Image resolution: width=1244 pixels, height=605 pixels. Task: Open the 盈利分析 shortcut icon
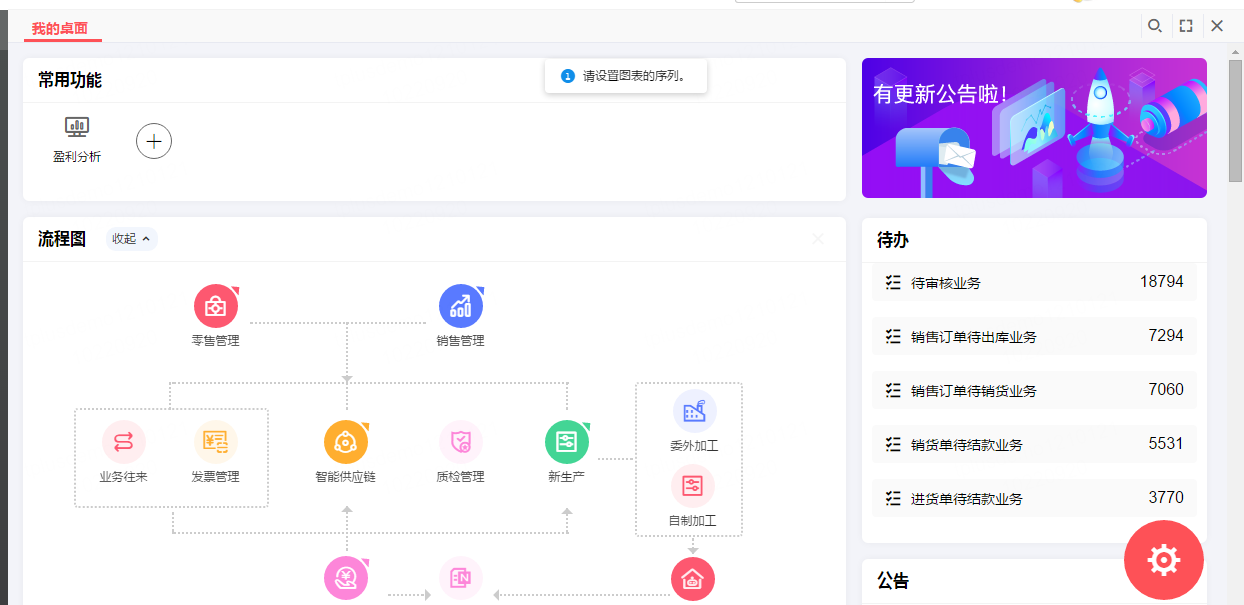77,127
